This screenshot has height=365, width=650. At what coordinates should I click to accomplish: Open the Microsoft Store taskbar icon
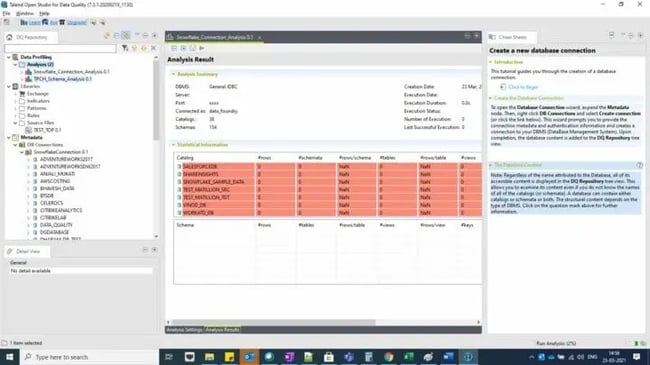[x=329, y=357]
